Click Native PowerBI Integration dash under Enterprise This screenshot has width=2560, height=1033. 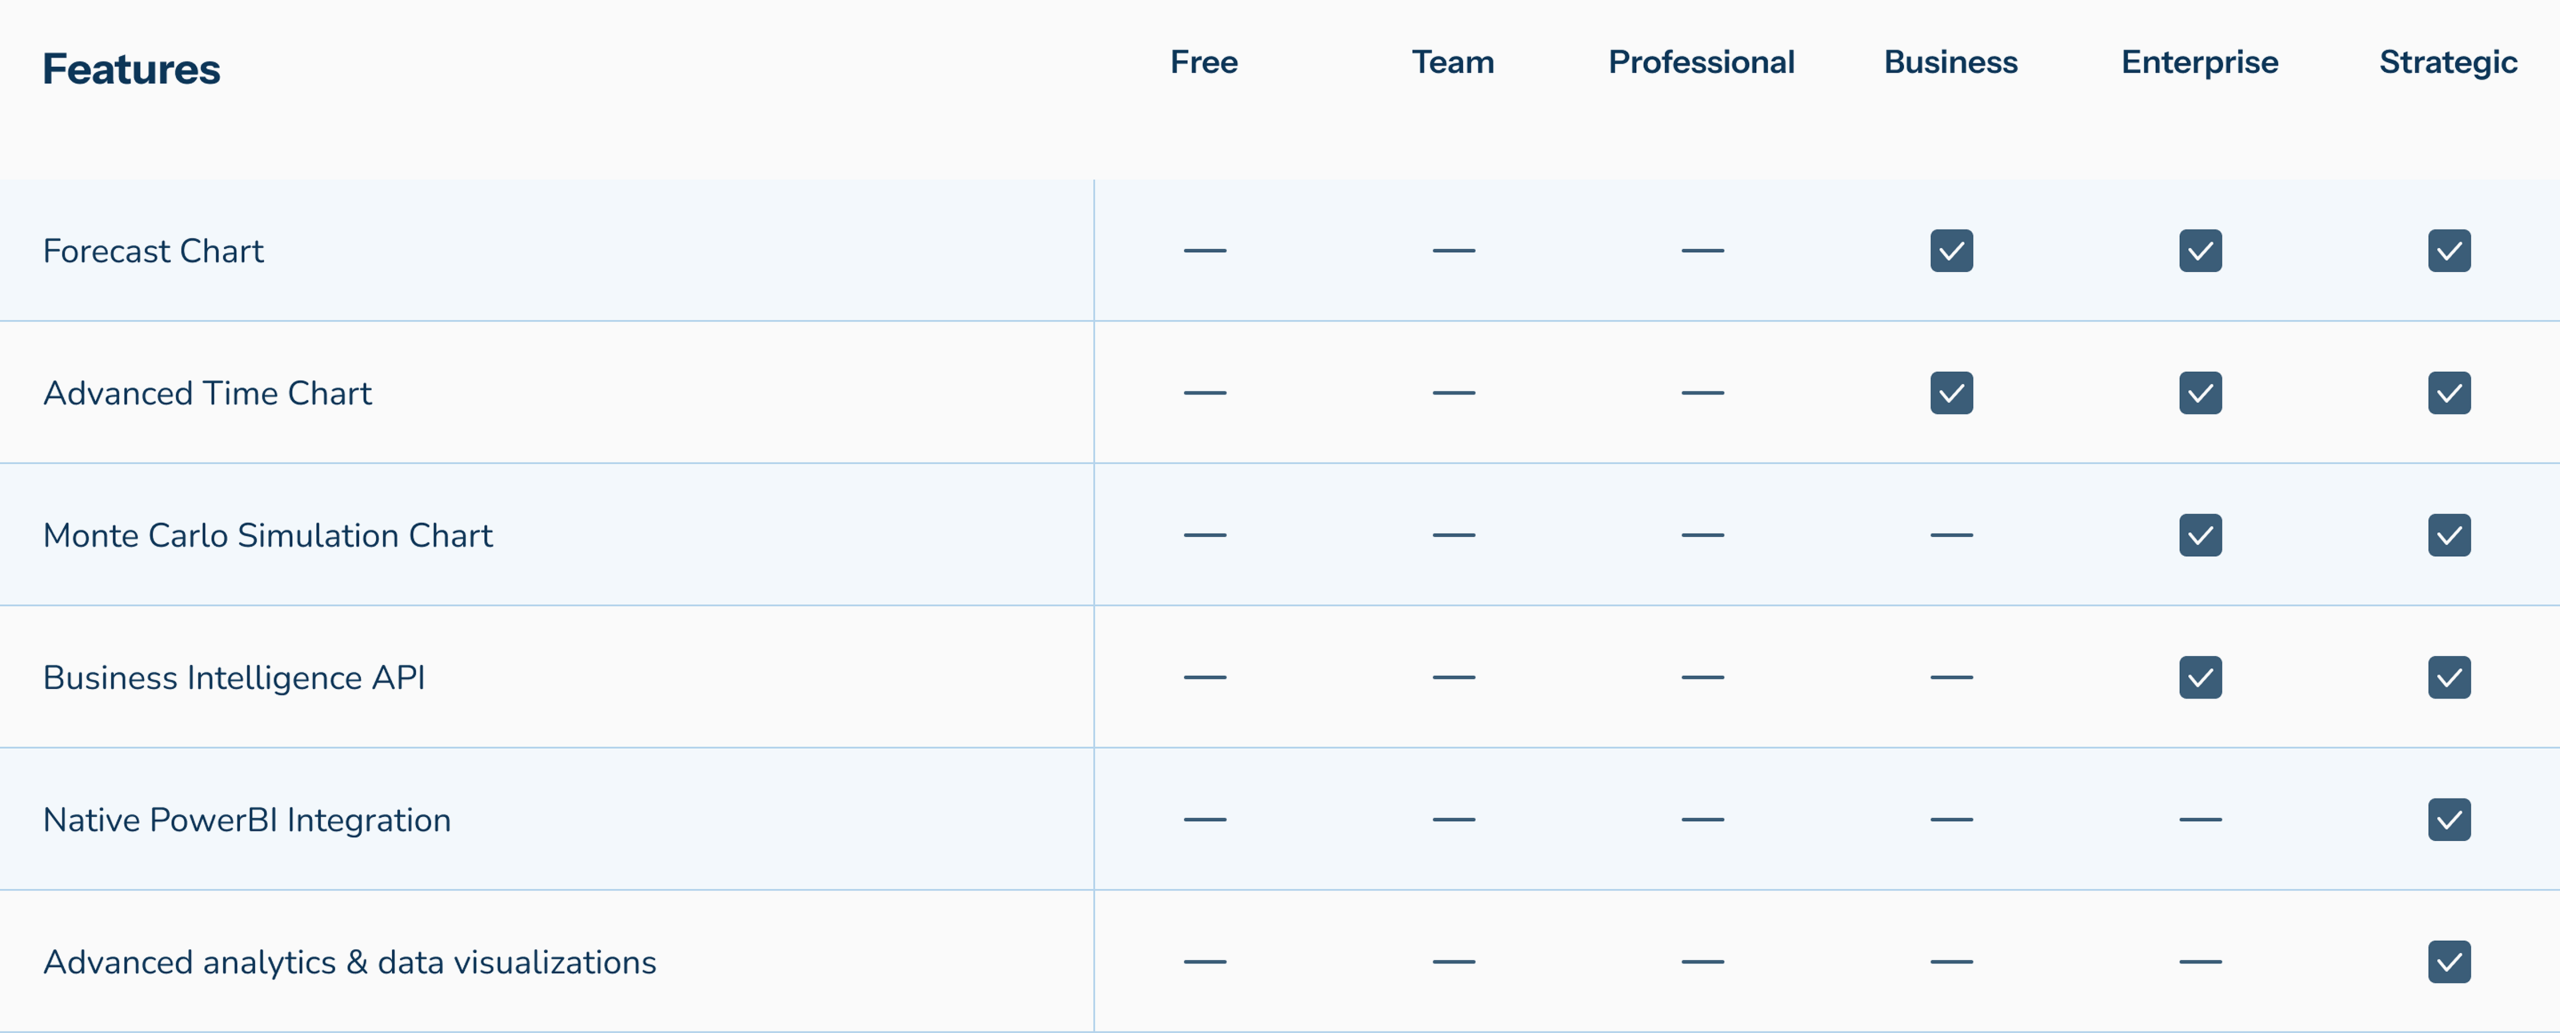(x=2200, y=819)
